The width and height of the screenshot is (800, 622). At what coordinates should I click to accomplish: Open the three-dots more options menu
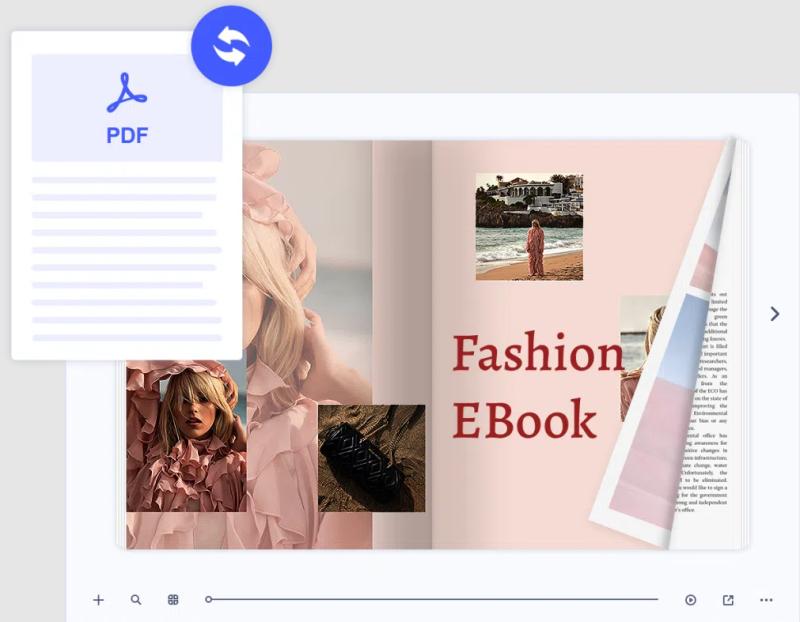click(x=766, y=600)
